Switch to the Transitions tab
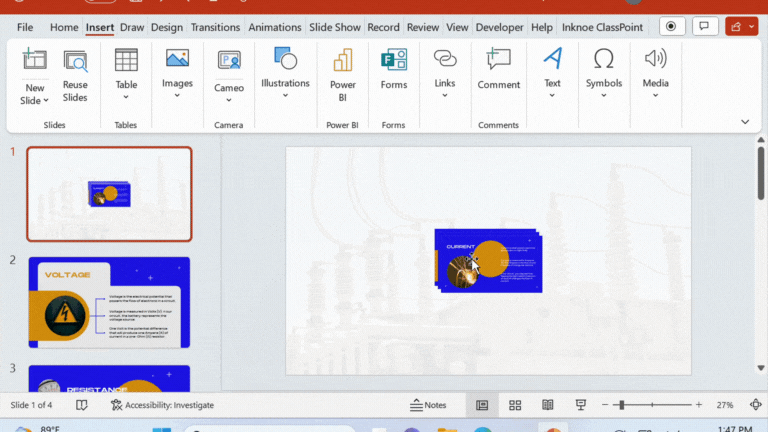This screenshot has width=768, height=432. (216, 27)
